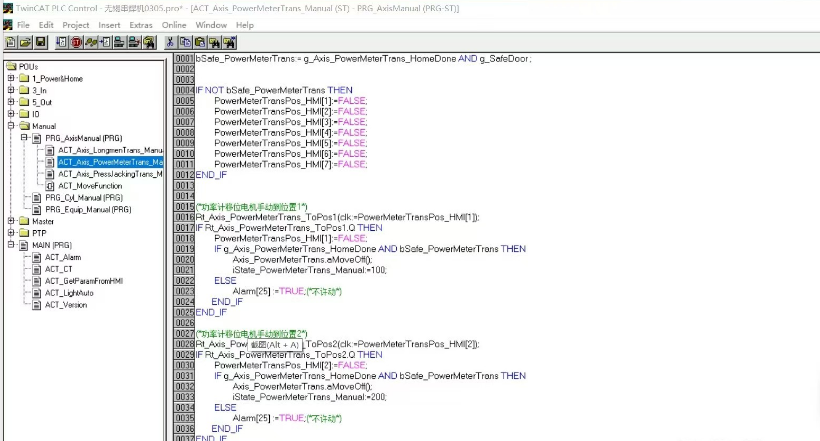Viewport: 820px width, 441px height.
Task: Save project with the floppy disk icon
Action: 40,42
